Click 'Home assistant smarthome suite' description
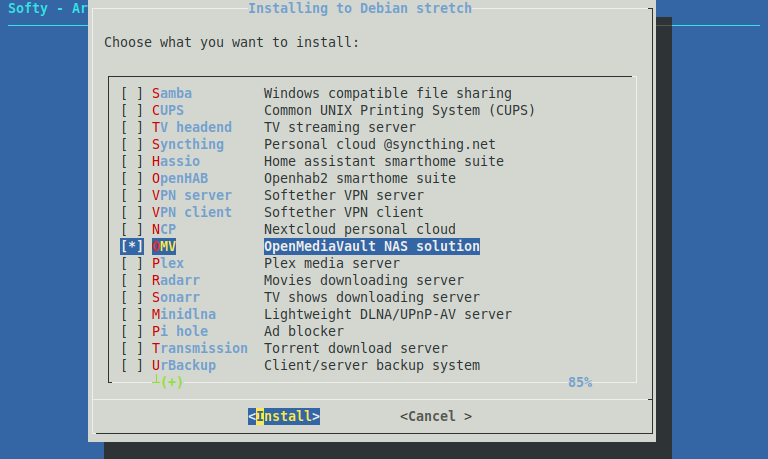The image size is (768, 459). pos(384,161)
